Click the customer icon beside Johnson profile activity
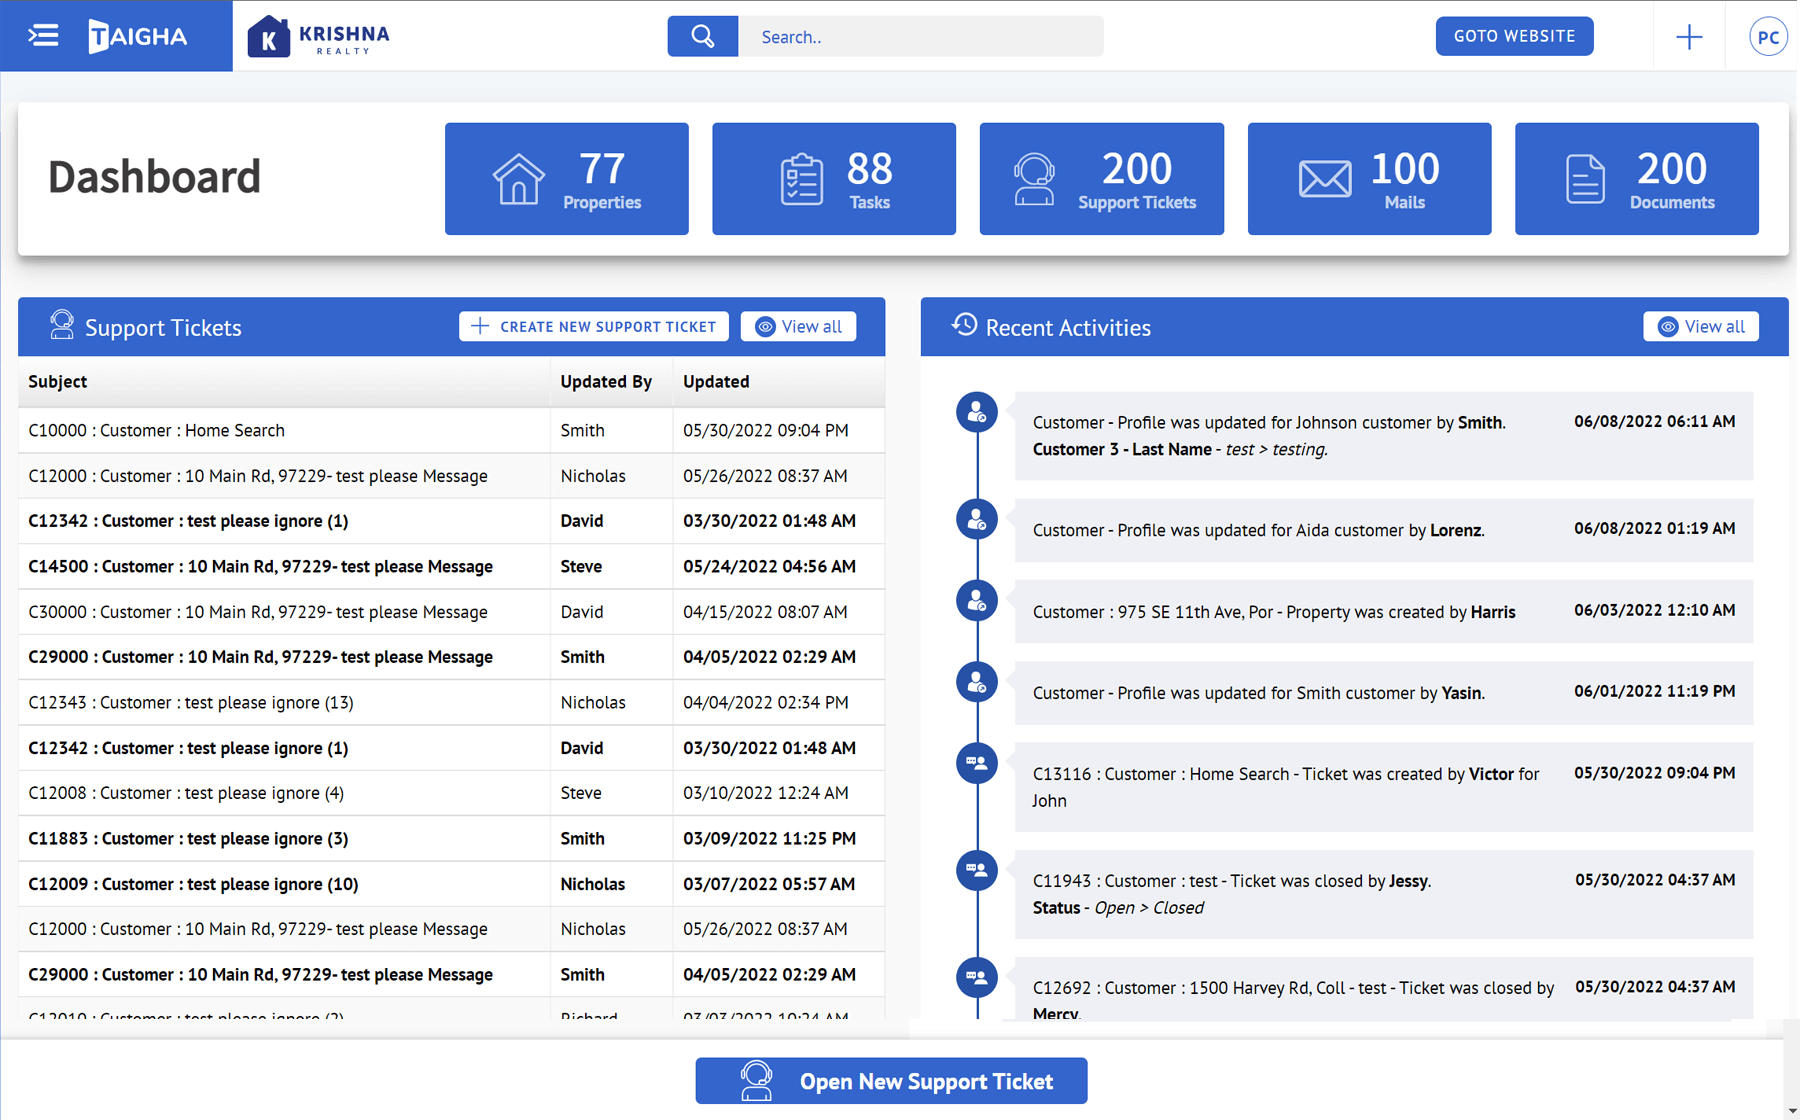This screenshot has height=1120, width=1800. coord(977,412)
